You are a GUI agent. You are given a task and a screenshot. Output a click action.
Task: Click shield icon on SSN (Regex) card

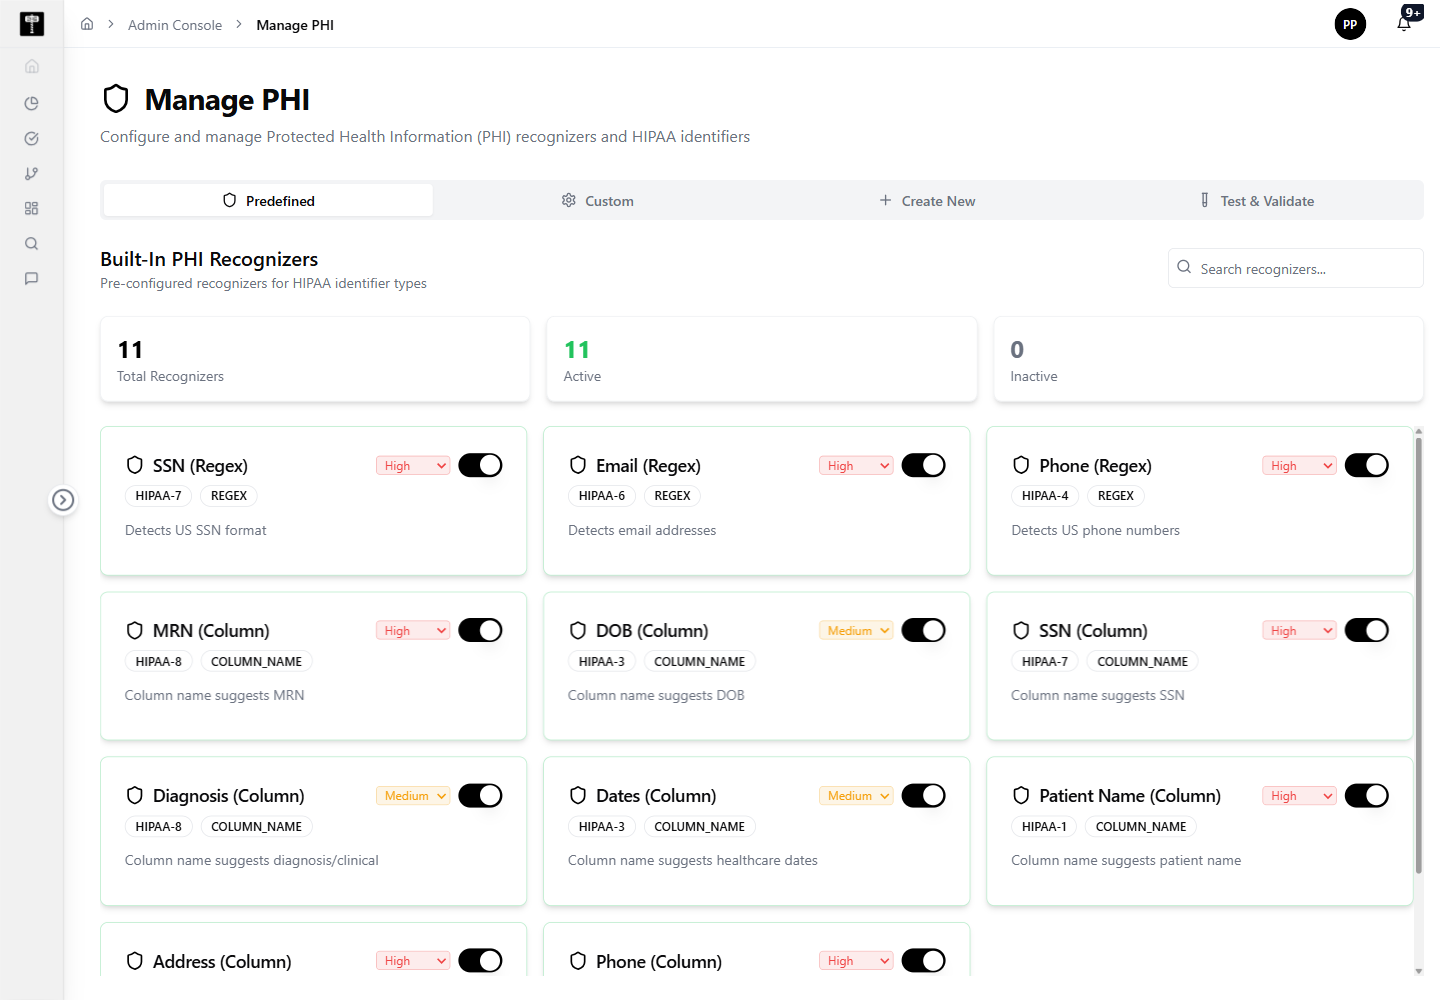135,465
